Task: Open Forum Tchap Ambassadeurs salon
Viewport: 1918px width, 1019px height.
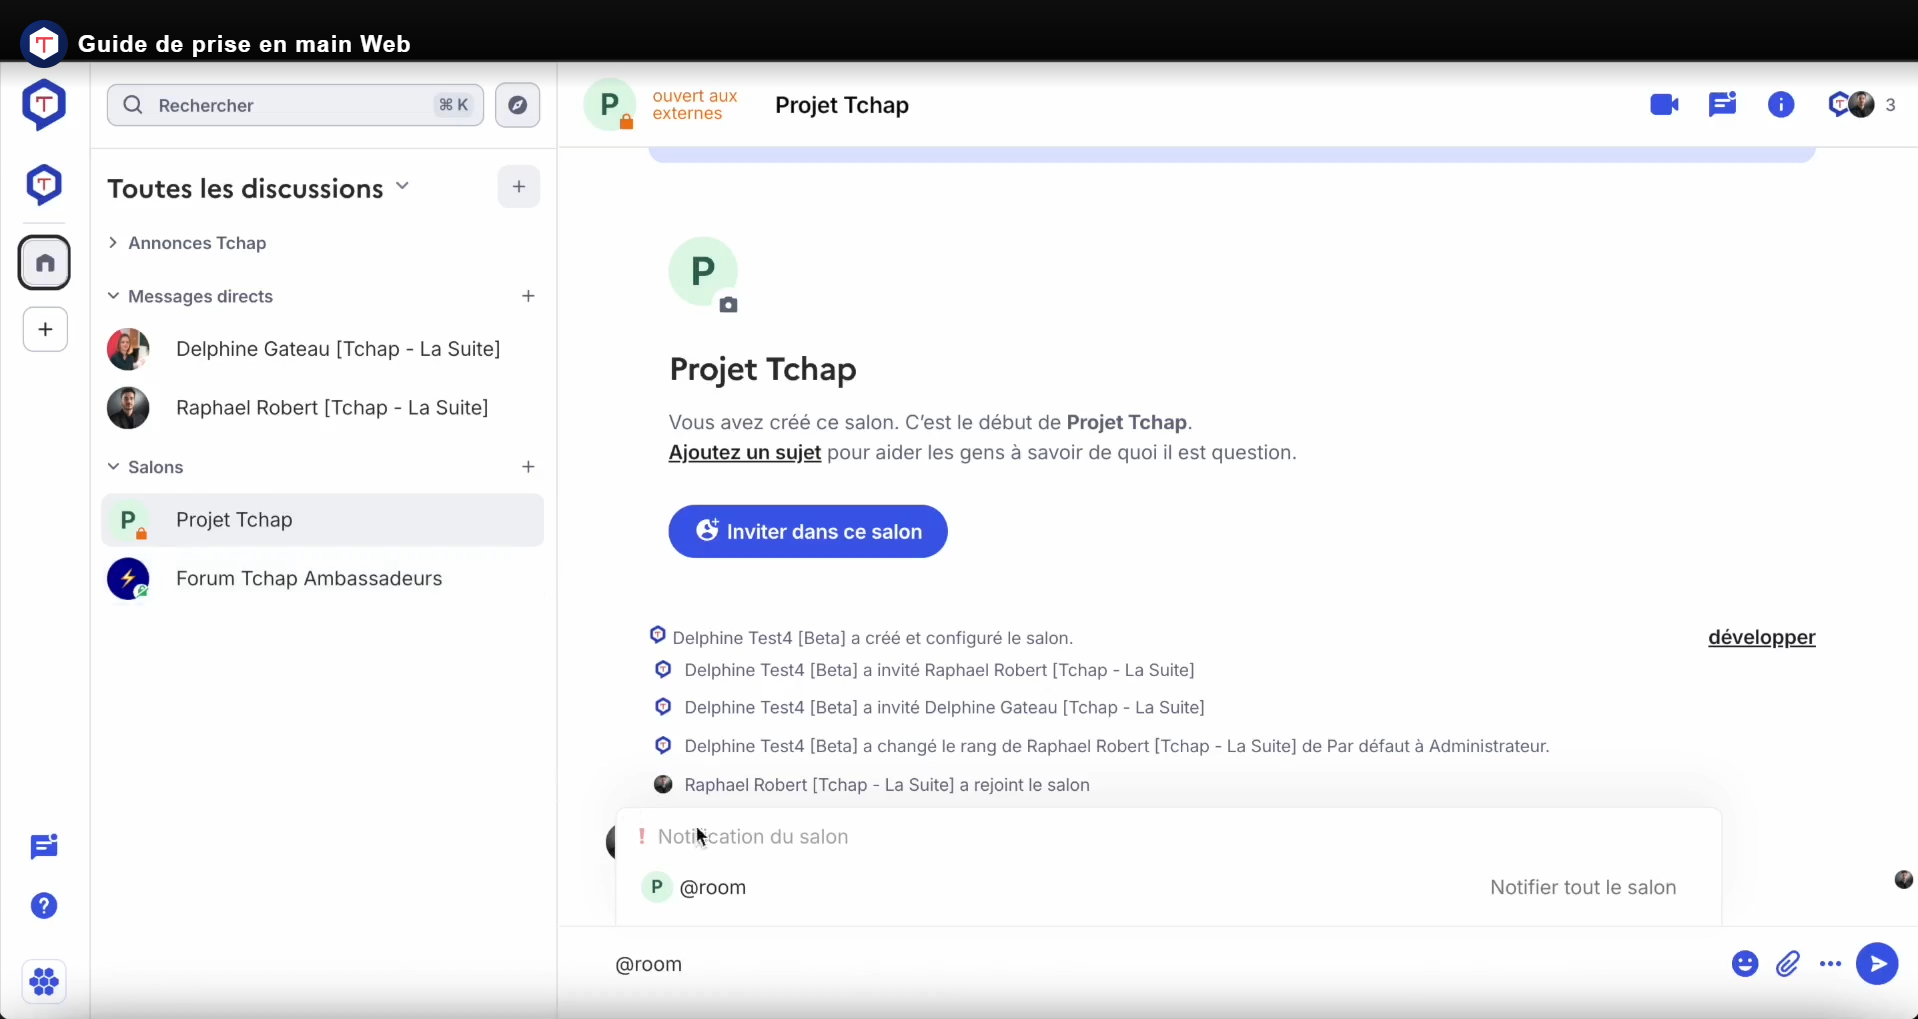Action: [x=322, y=579]
